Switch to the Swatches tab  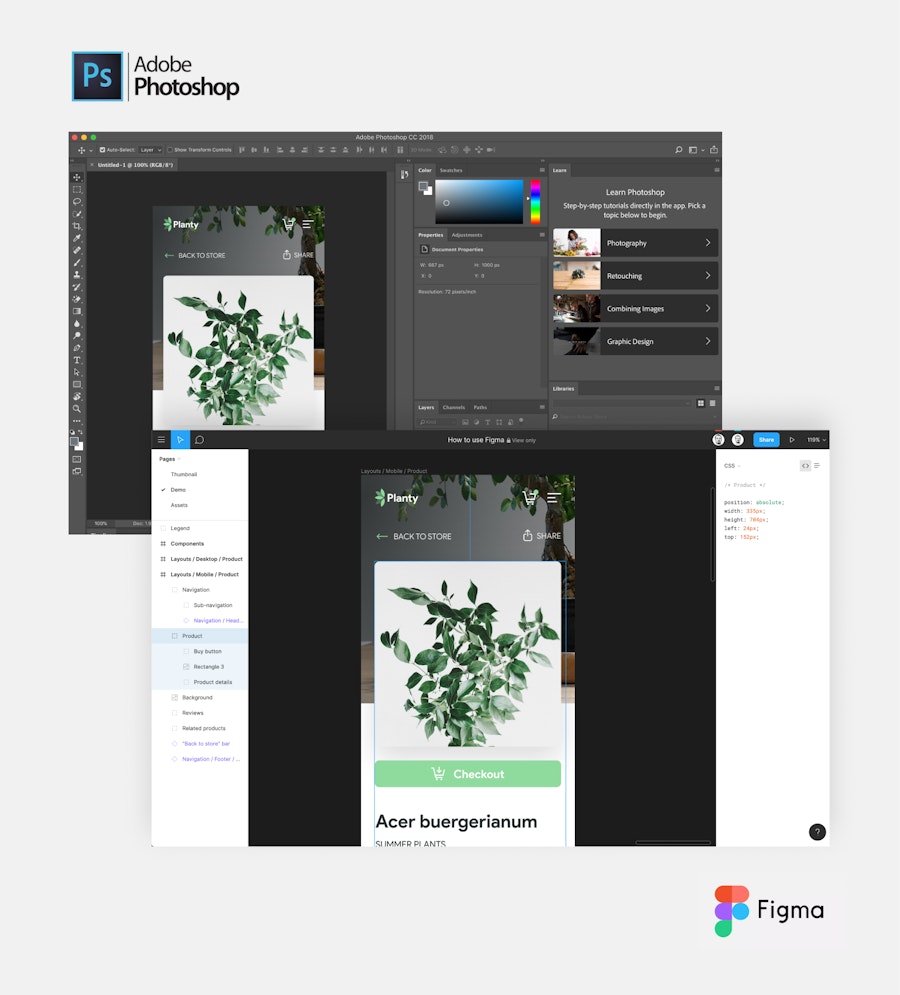click(x=451, y=170)
